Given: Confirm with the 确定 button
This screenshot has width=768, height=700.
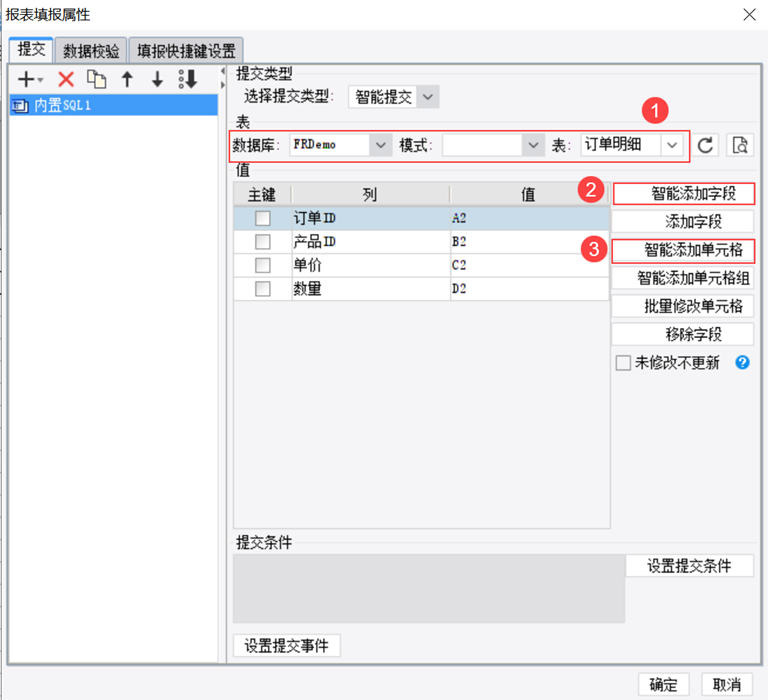Looking at the screenshot, I should pyautogui.click(x=664, y=684).
